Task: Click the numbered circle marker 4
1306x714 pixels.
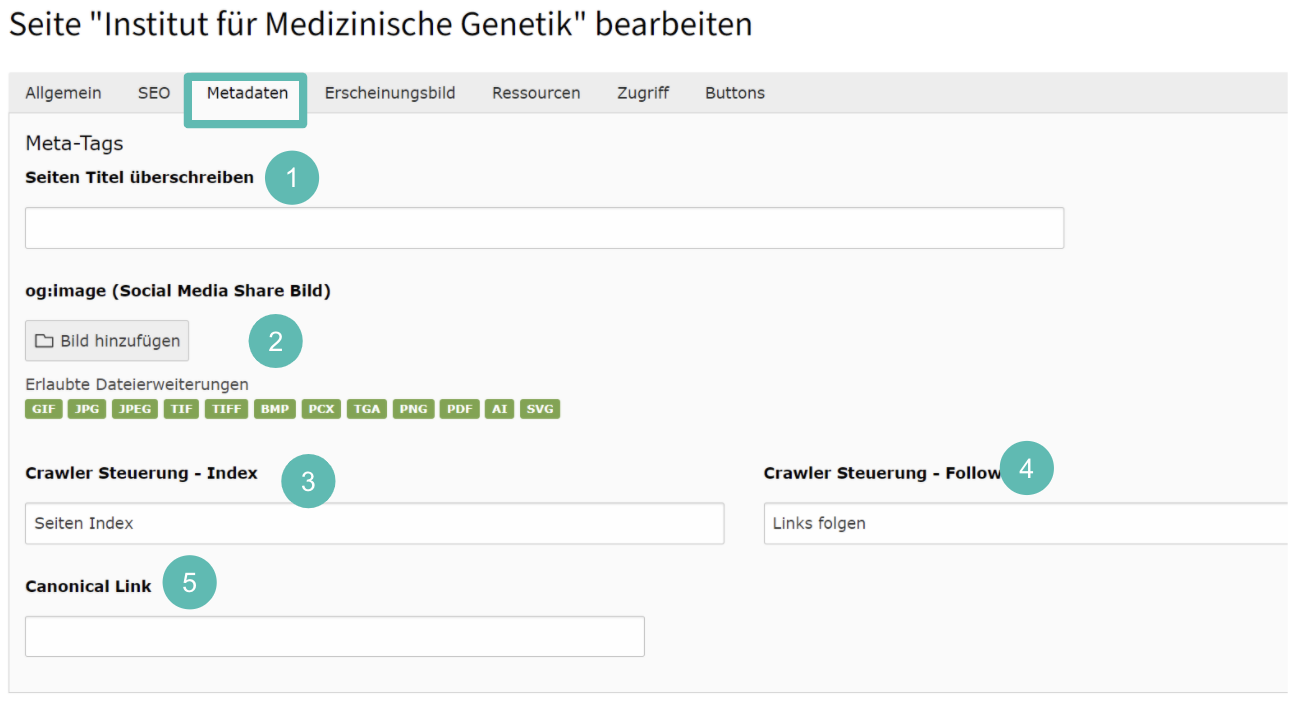Action: [x=1027, y=467]
